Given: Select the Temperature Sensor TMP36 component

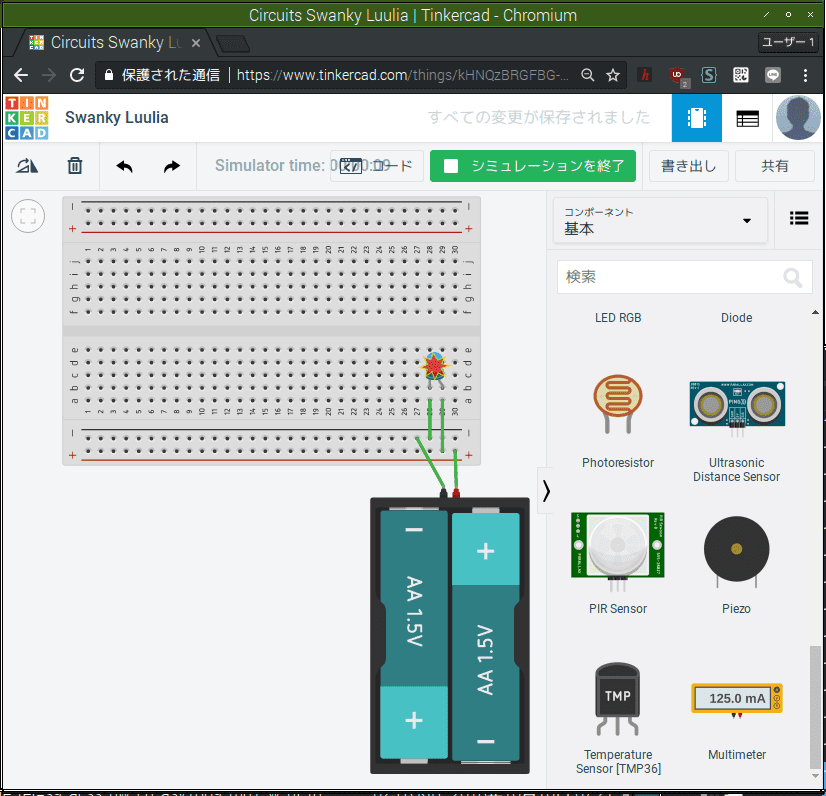Looking at the screenshot, I should click(x=617, y=719).
